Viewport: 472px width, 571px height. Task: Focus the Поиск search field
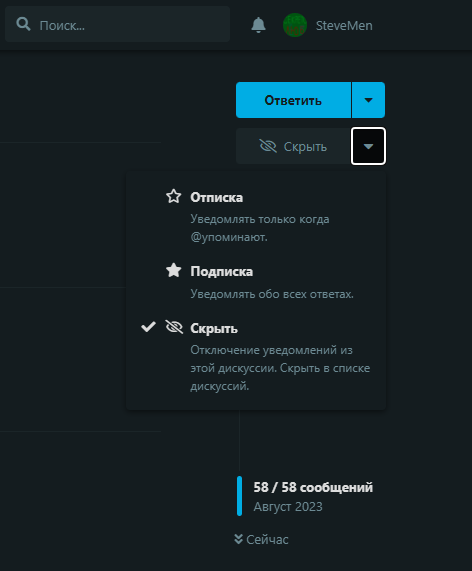[x=117, y=25]
